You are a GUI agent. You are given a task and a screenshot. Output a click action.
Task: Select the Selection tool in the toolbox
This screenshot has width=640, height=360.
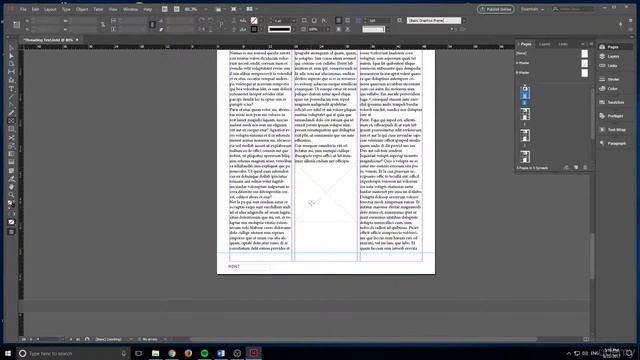pos(11,48)
